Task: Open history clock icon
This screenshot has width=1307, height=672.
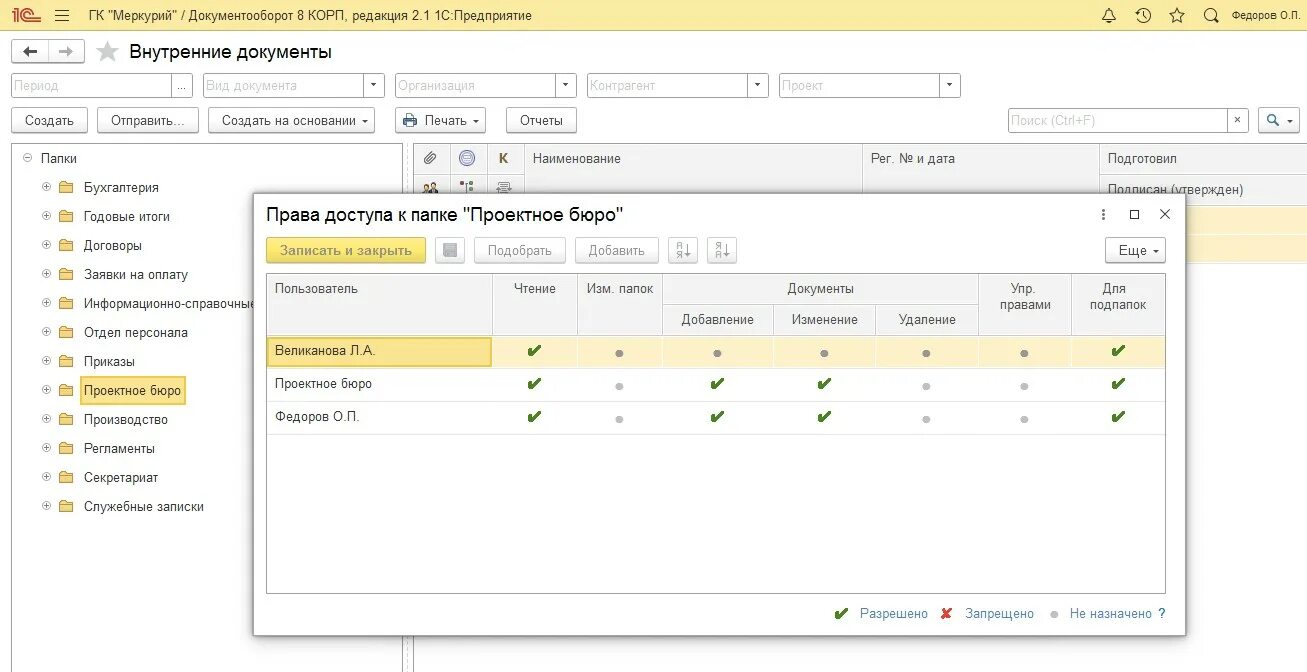Action: 1143,16
